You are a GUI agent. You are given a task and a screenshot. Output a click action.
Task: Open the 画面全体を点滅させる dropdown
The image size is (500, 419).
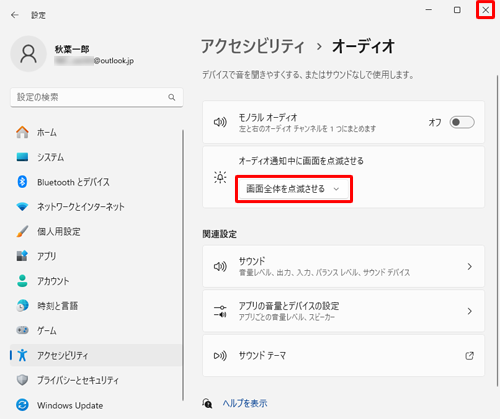click(294, 189)
